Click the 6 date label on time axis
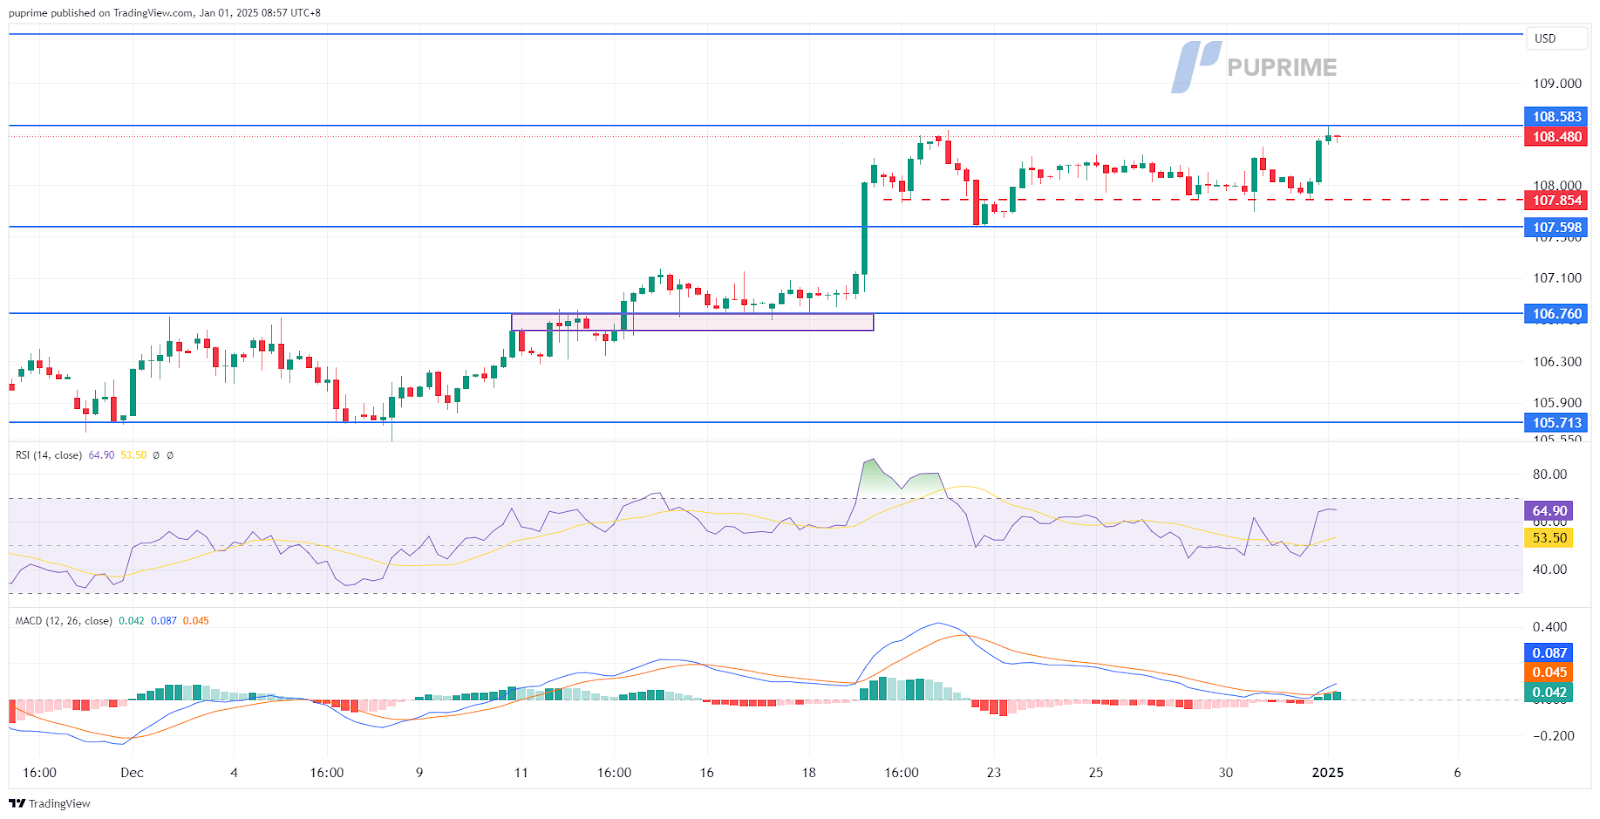Screen dimensions: 1600x819 [1457, 773]
